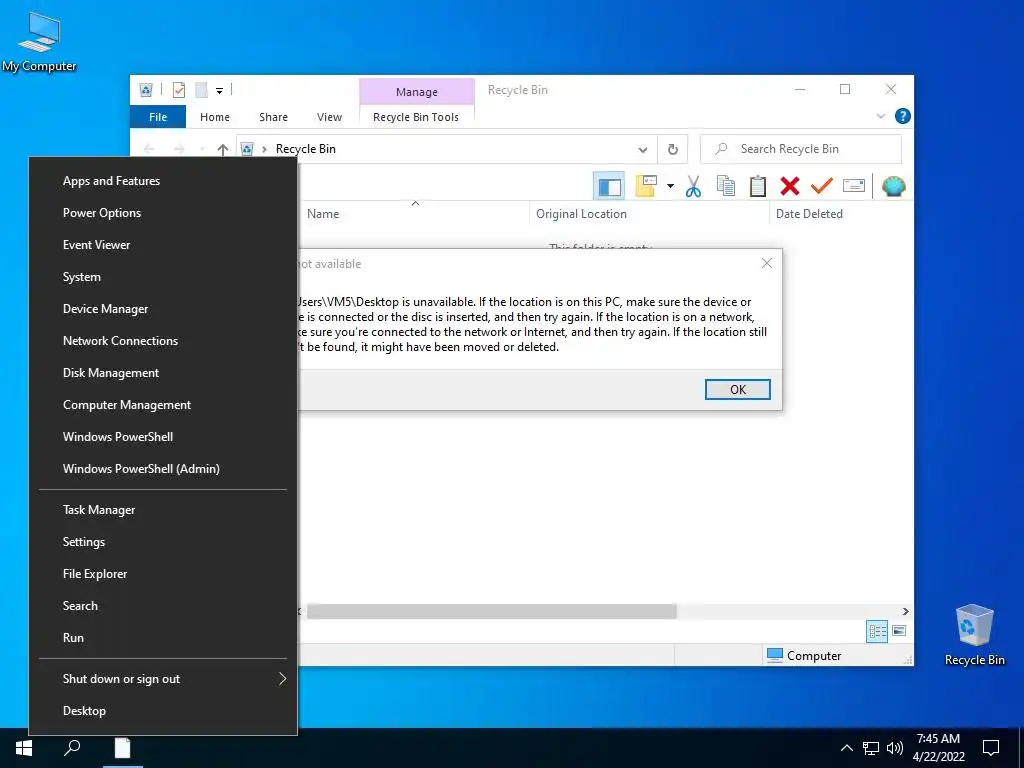Click the red X Delete icon
The image size is (1024, 768).
click(790, 186)
